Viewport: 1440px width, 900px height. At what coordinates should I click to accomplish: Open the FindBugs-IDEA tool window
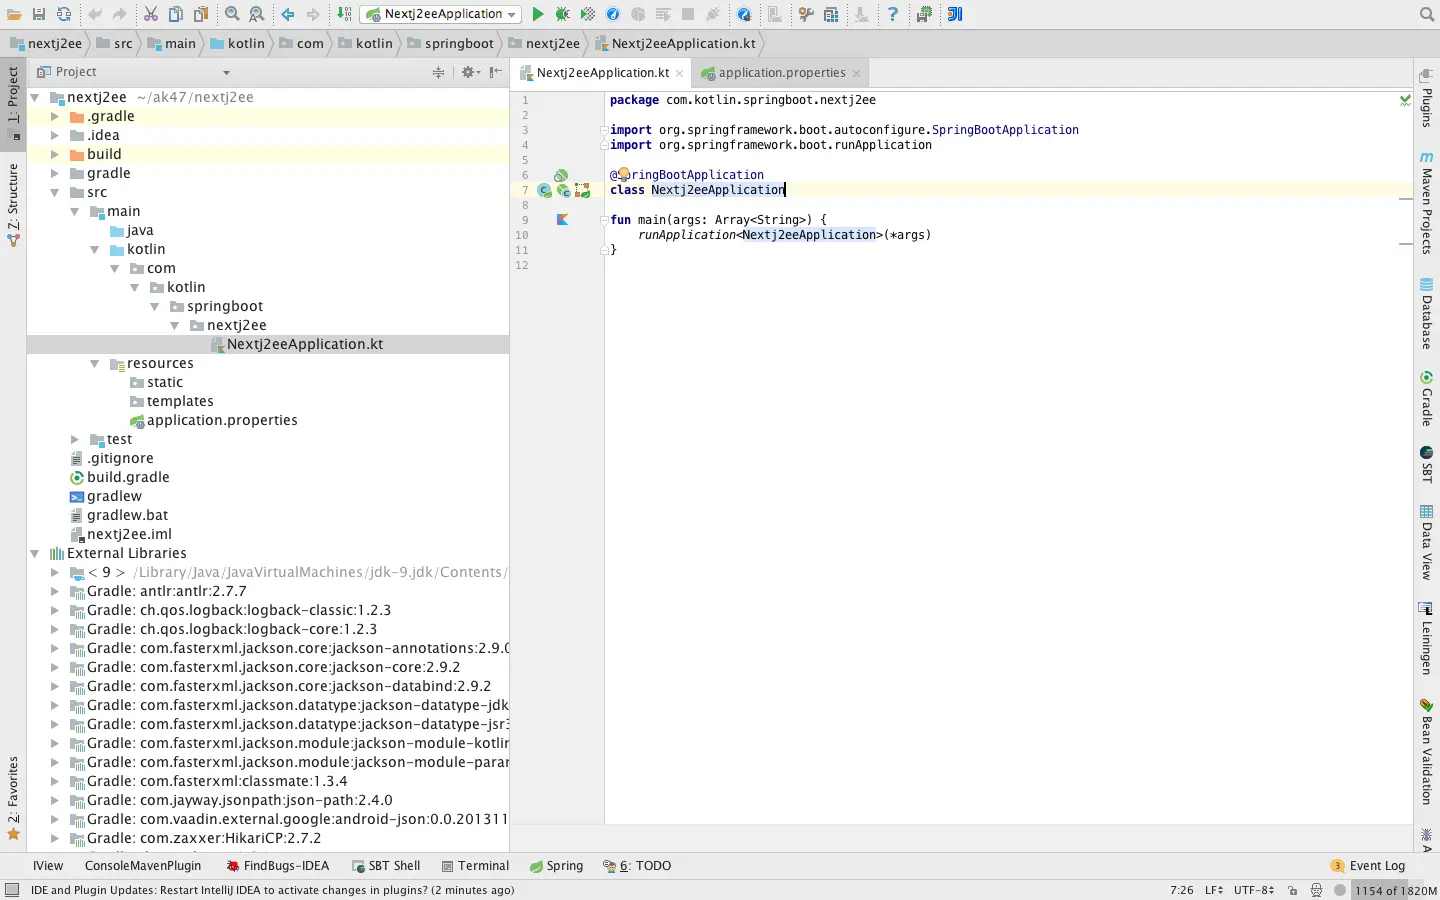(x=277, y=866)
